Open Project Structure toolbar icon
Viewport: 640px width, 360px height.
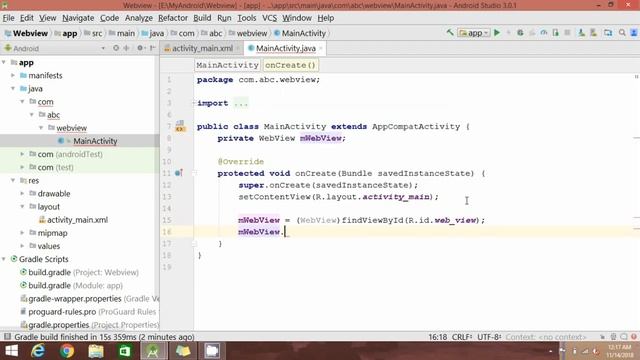tap(608, 33)
